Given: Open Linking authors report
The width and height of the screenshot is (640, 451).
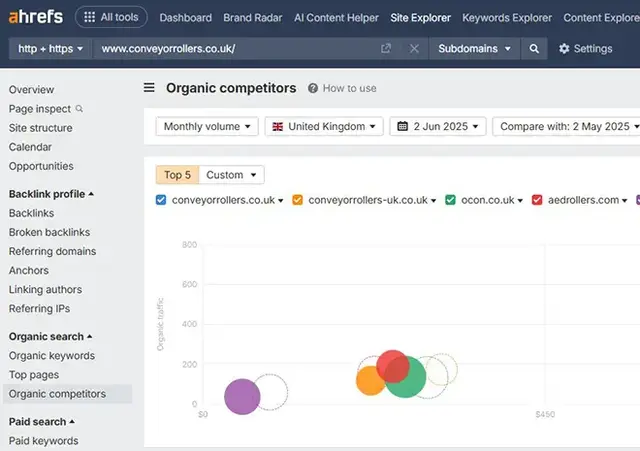Looking at the screenshot, I should [x=45, y=289].
